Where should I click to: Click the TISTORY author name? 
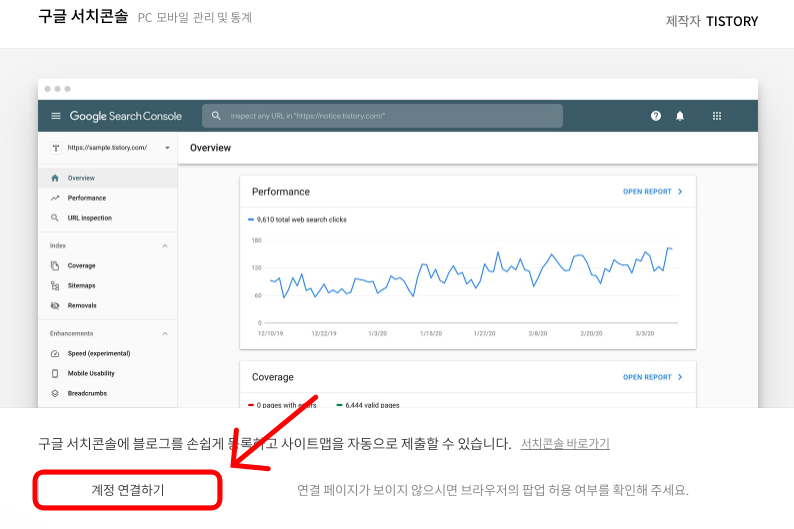[x=732, y=21]
